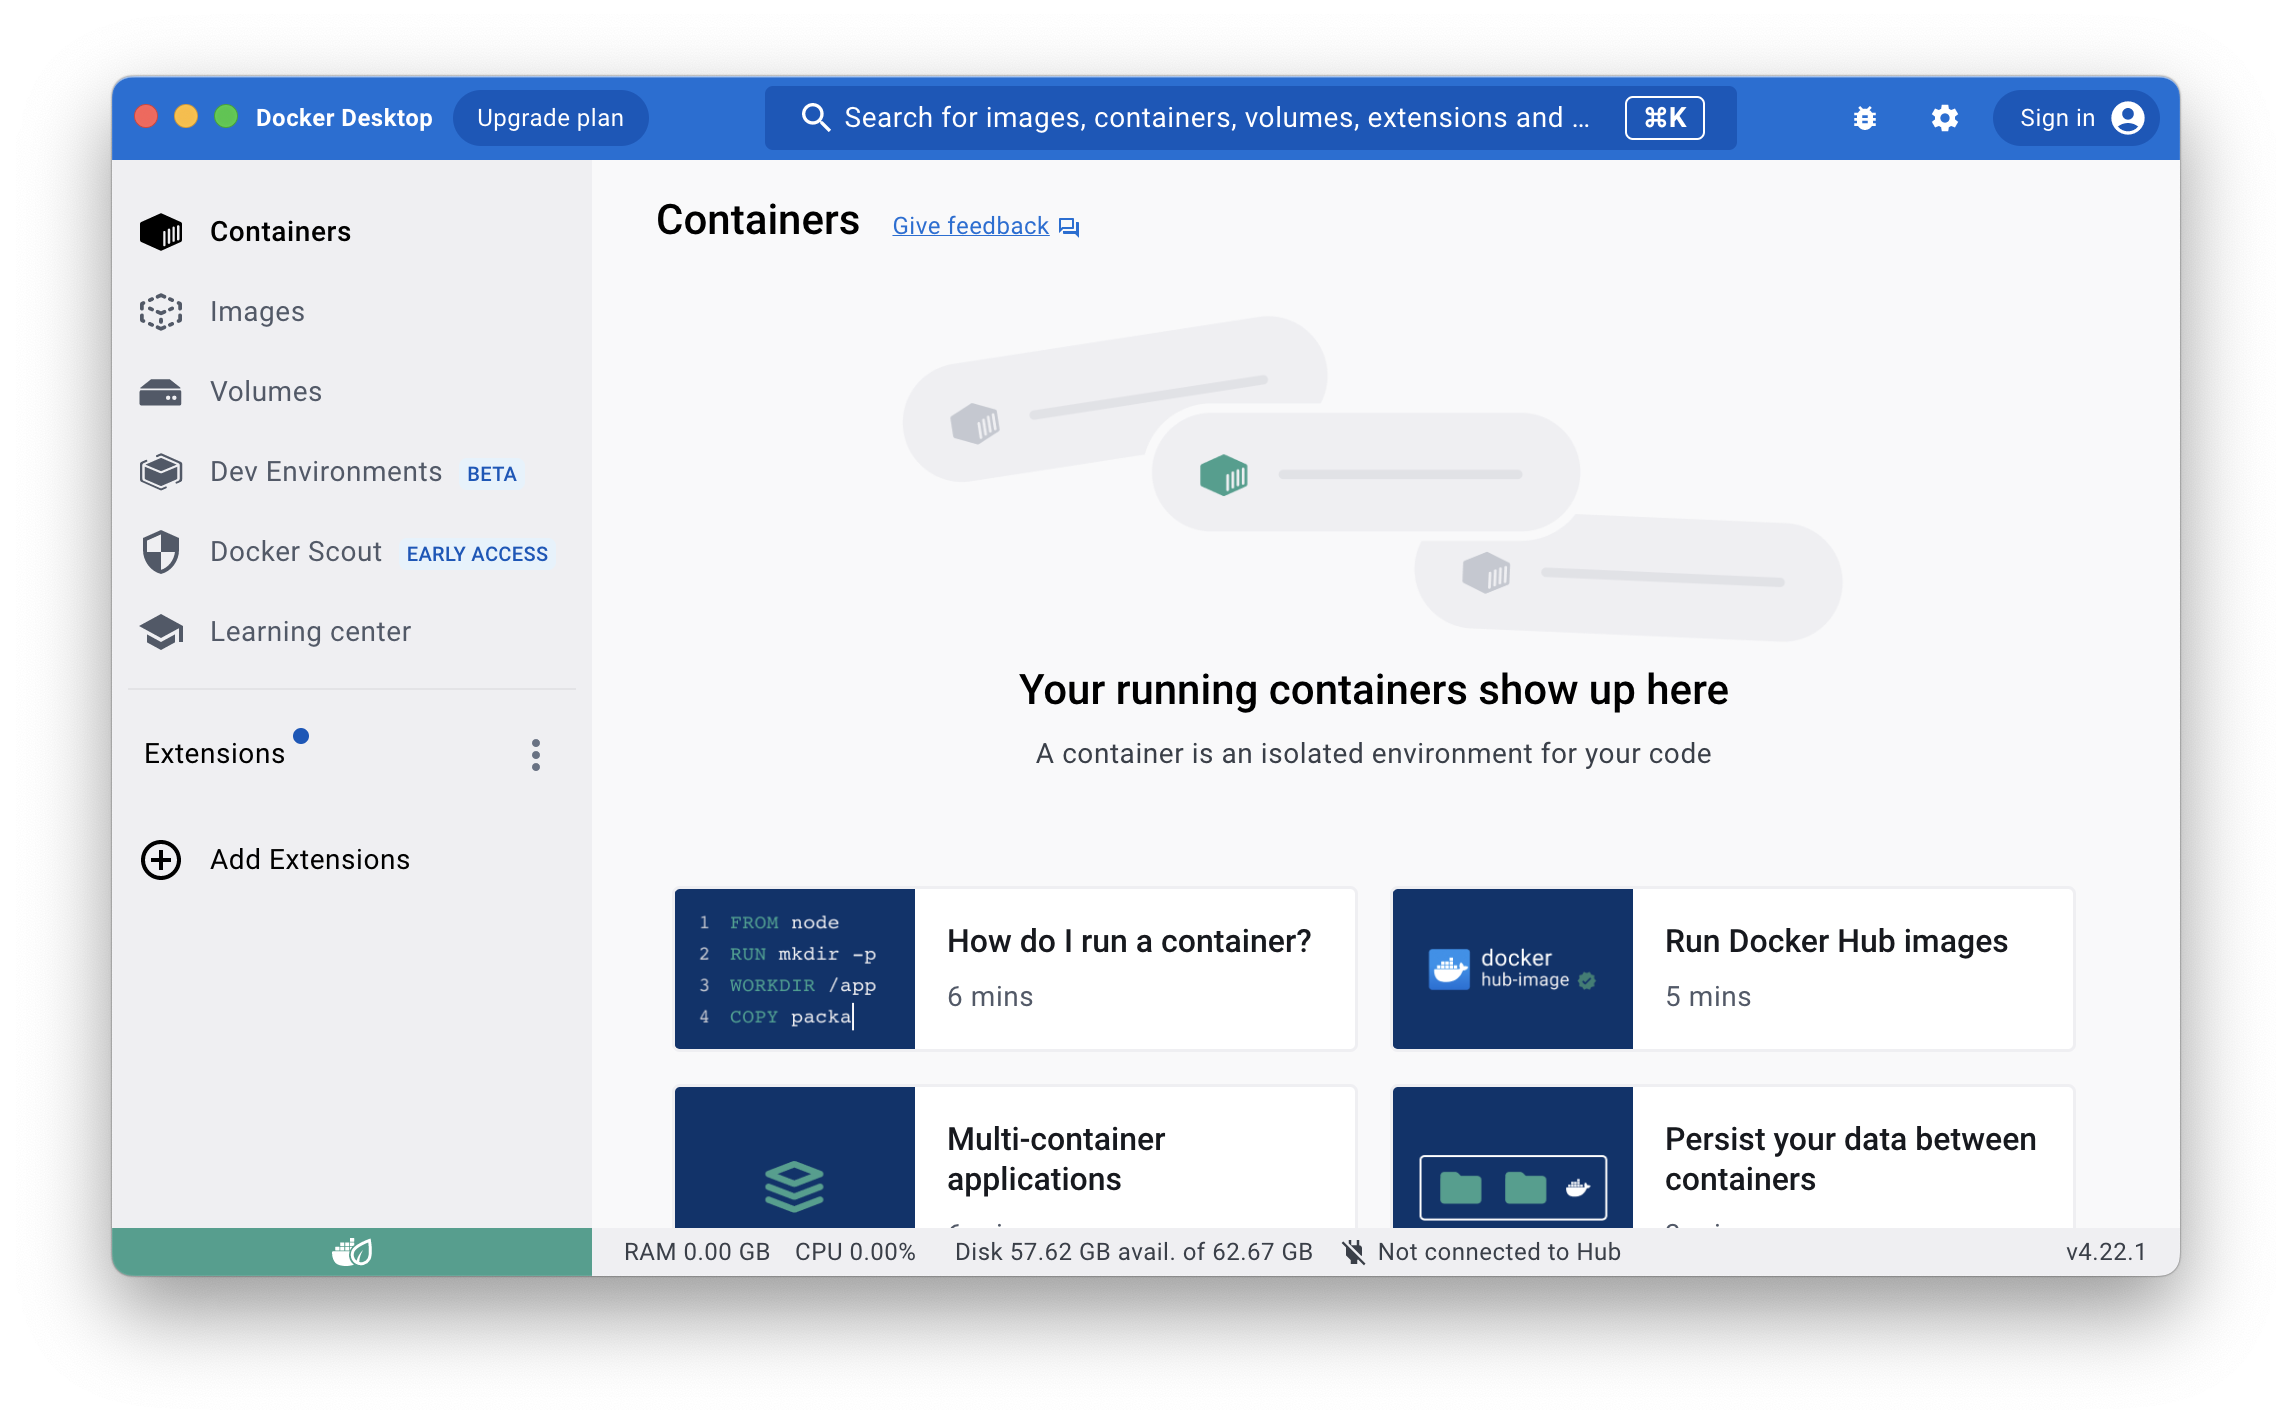Click the Images sidebar icon
Image resolution: width=2292 pixels, height=1424 pixels.
(x=160, y=312)
